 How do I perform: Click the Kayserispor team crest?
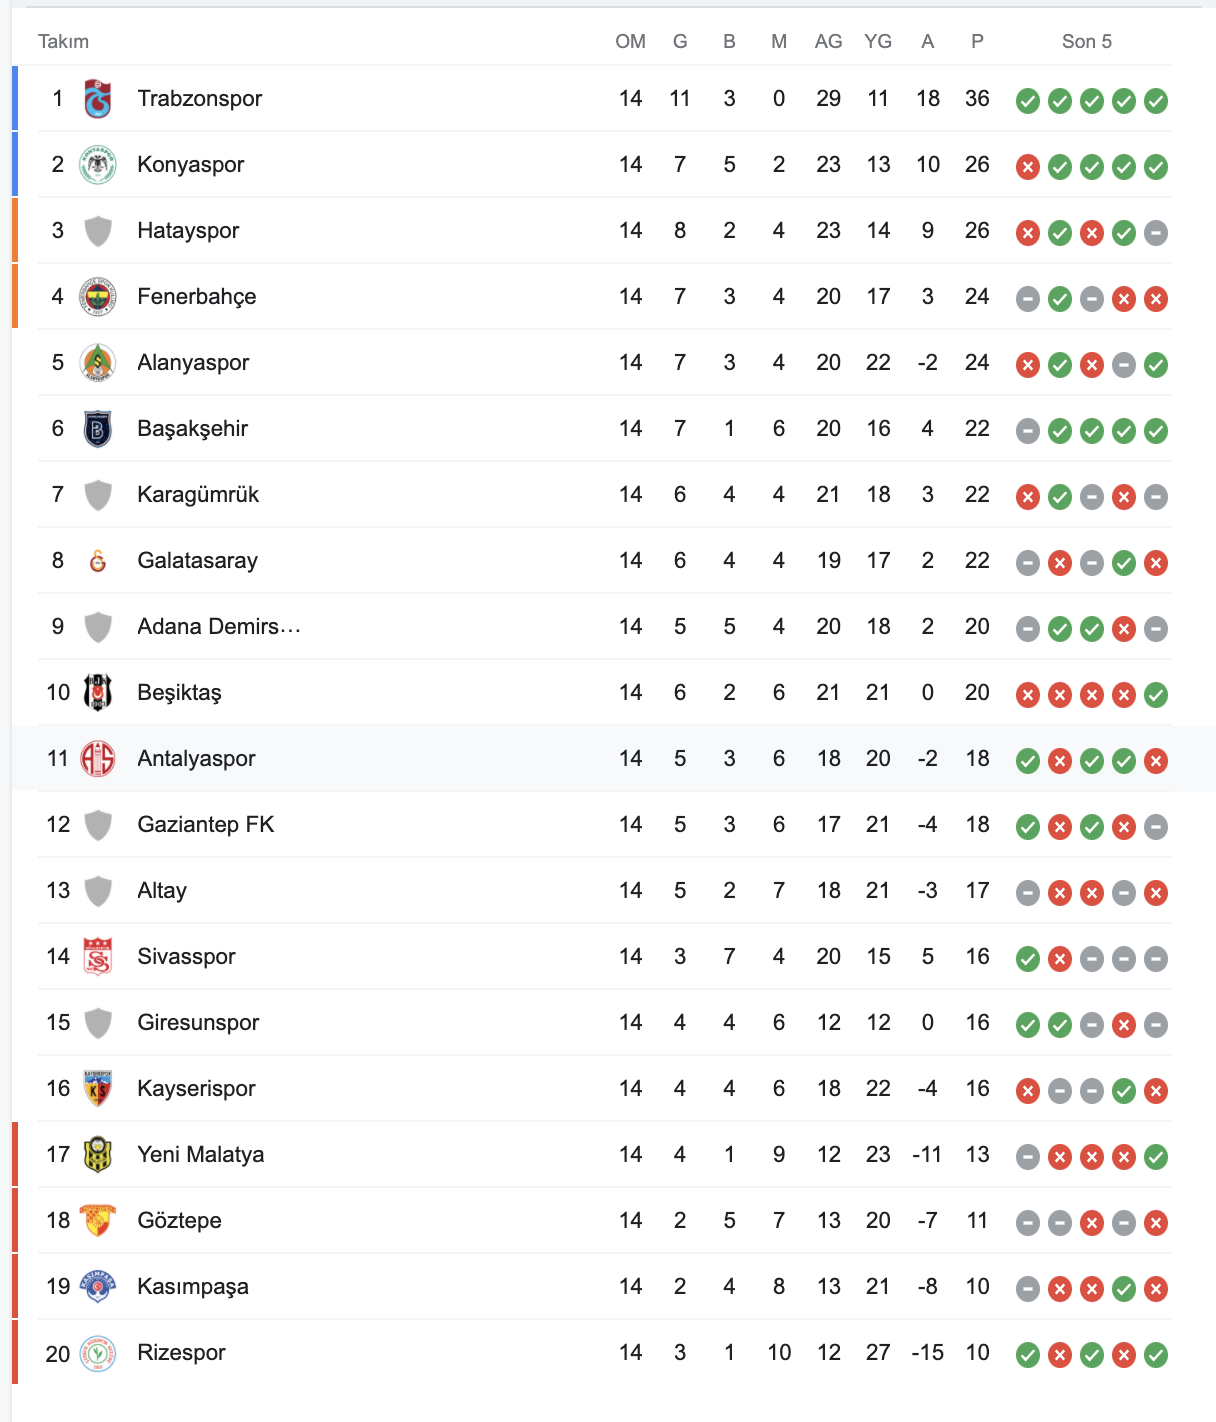tap(98, 1089)
